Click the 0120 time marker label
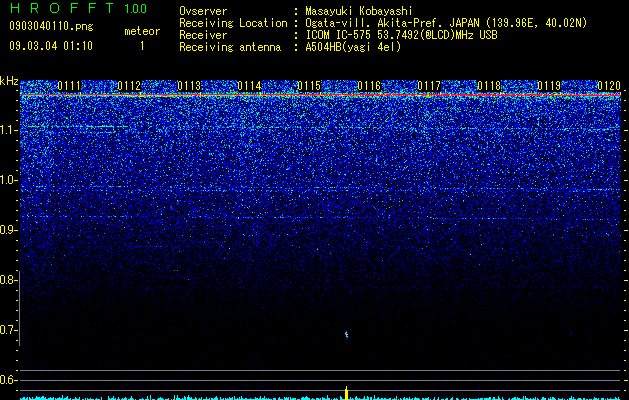 pos(609,86)
